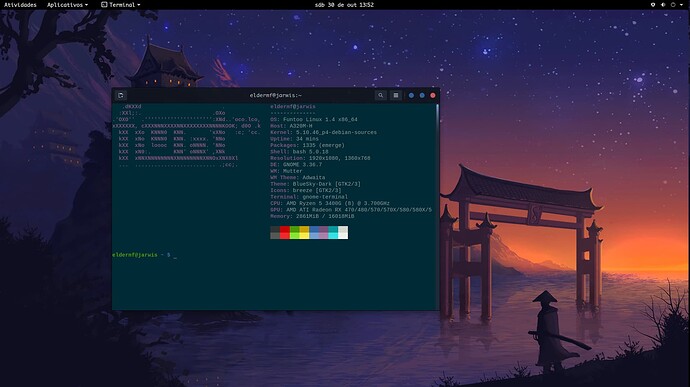Click the 'Icons: breeze [GTK2/3]' line
This screenshot has width=690, height=387.
point(306,190)
